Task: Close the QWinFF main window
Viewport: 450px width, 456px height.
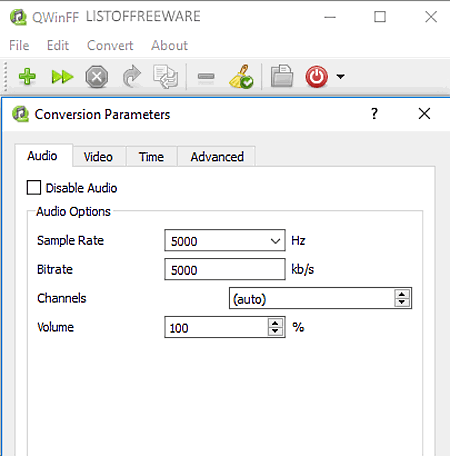Action: click(x=431, y=17)
